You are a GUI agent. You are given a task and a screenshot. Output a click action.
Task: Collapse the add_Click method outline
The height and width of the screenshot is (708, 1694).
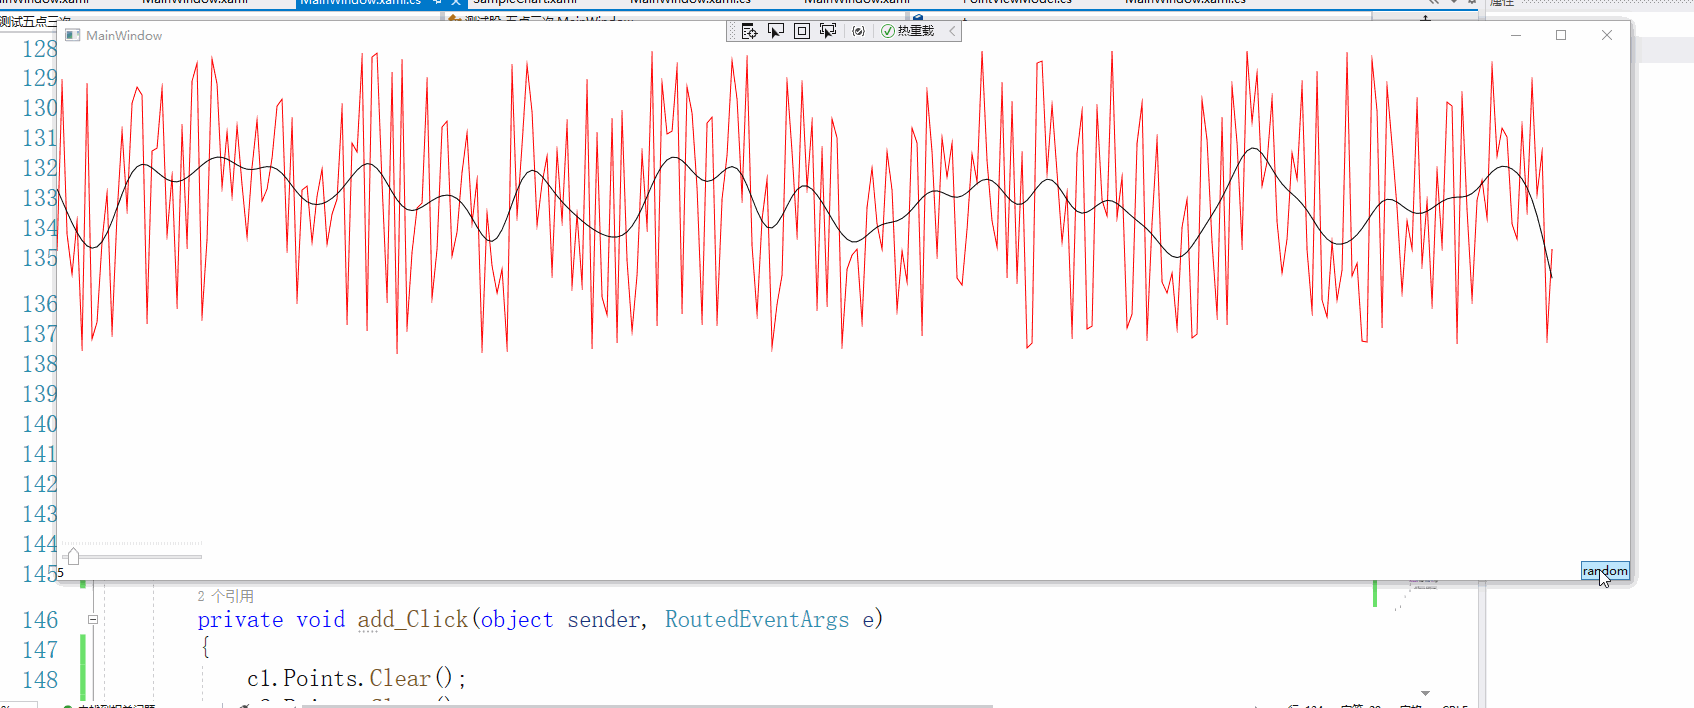93,620
